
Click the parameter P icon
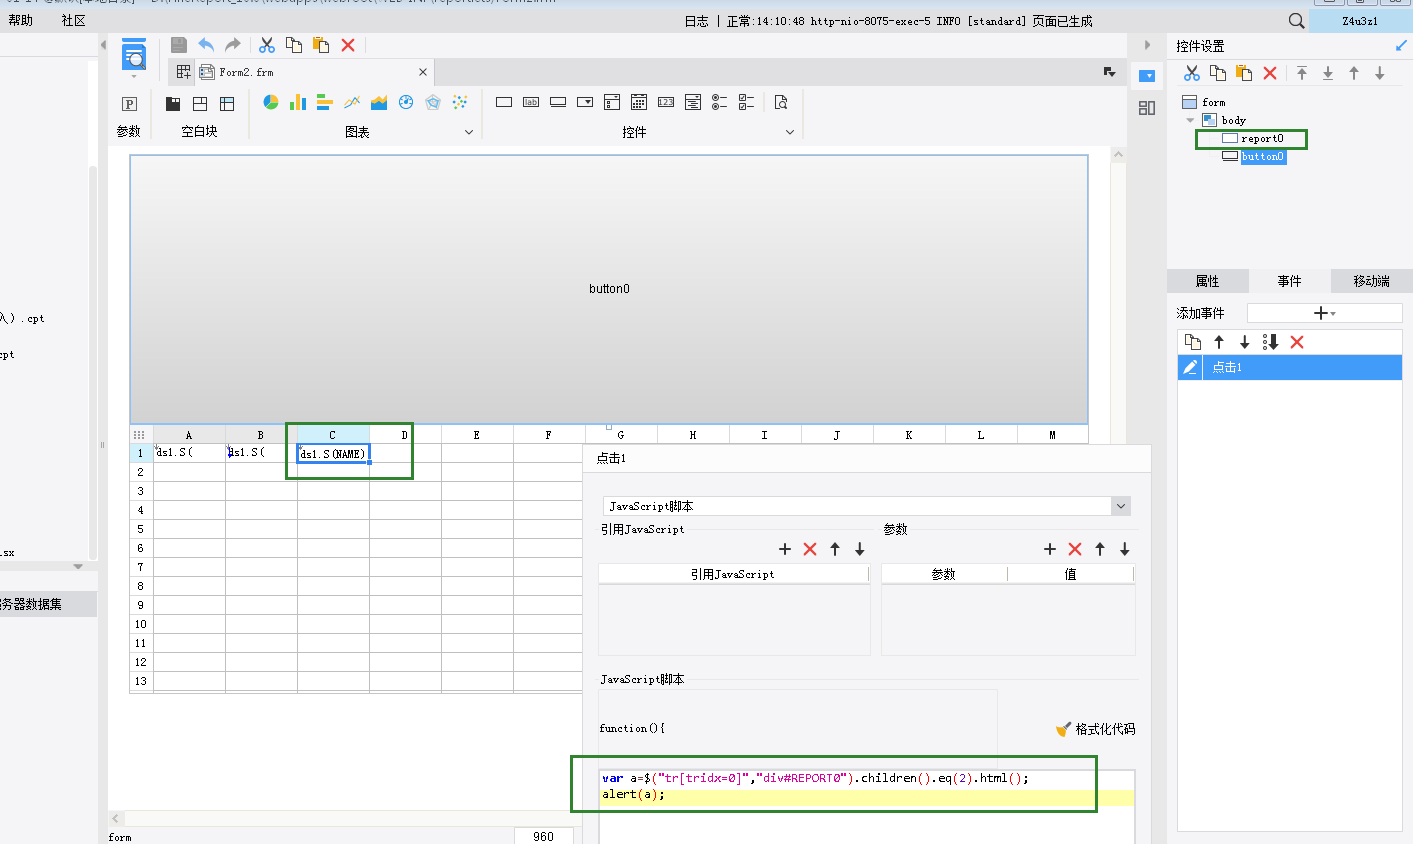pyautogui.click(x=129, y=103)
